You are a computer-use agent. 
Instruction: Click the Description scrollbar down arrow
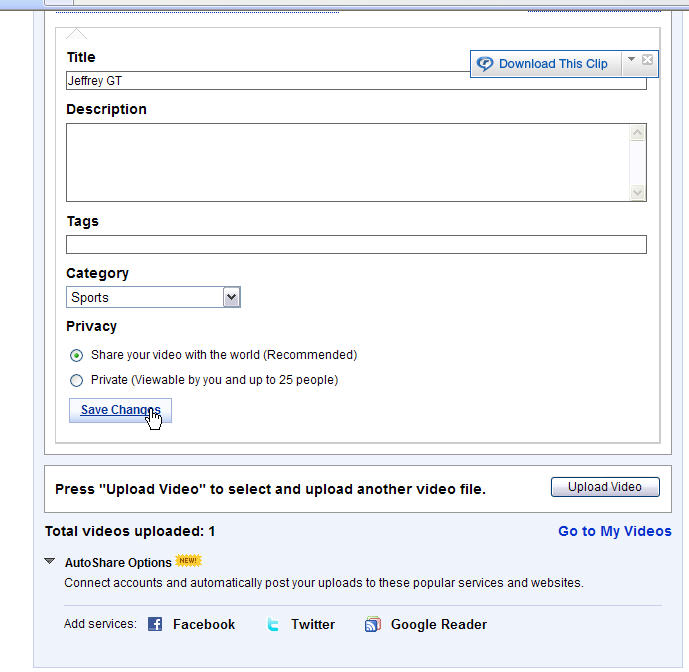pyautogui.click(x=638, y=193)
